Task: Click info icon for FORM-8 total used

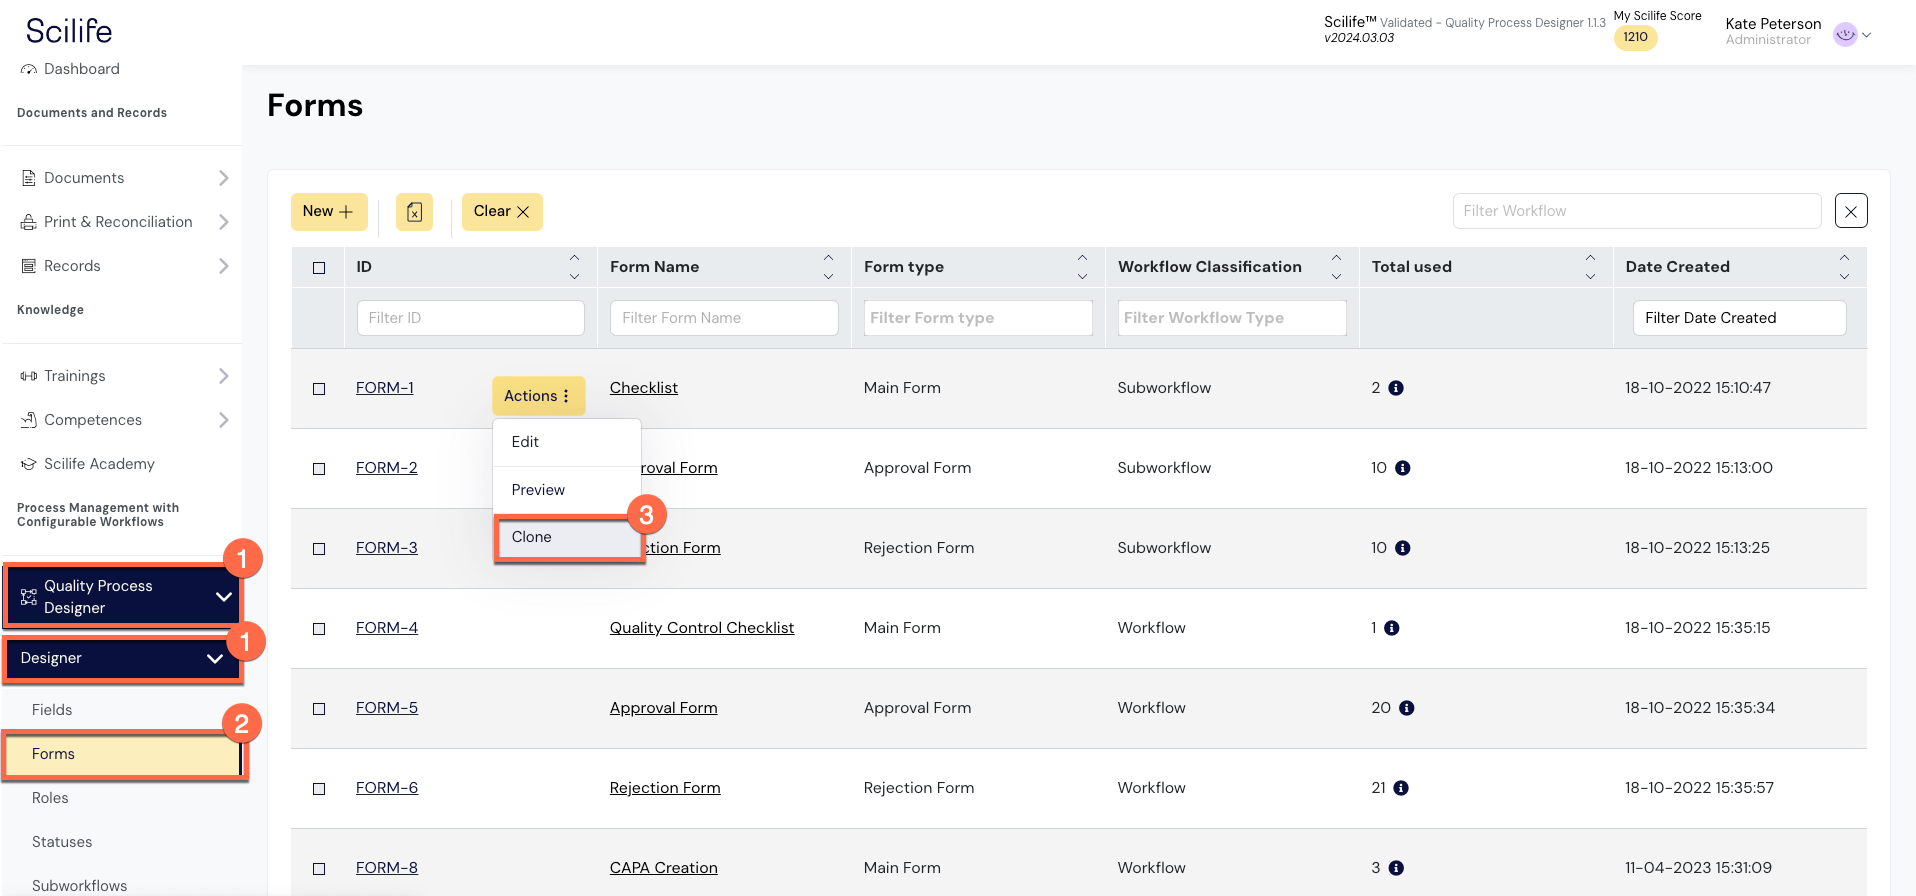Action: pos(1396,868)
